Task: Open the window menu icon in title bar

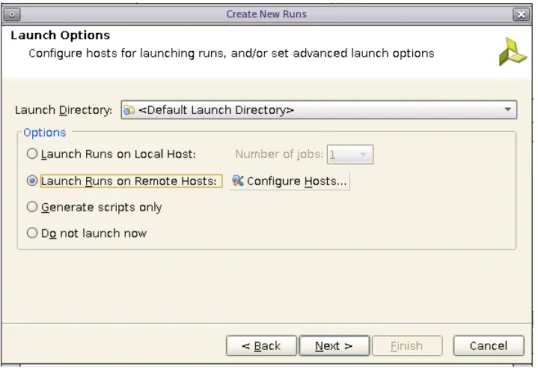Action: tap(12, 14)
